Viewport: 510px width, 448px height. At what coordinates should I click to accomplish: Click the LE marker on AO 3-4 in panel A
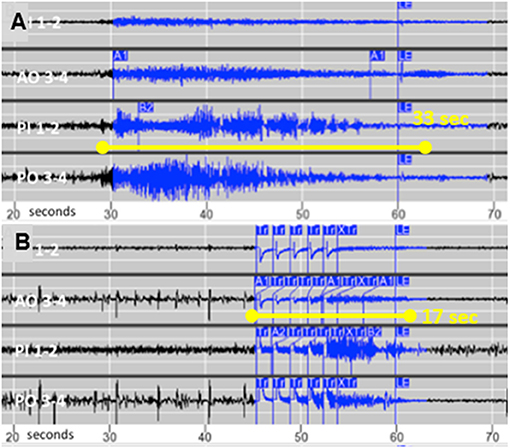405,56
